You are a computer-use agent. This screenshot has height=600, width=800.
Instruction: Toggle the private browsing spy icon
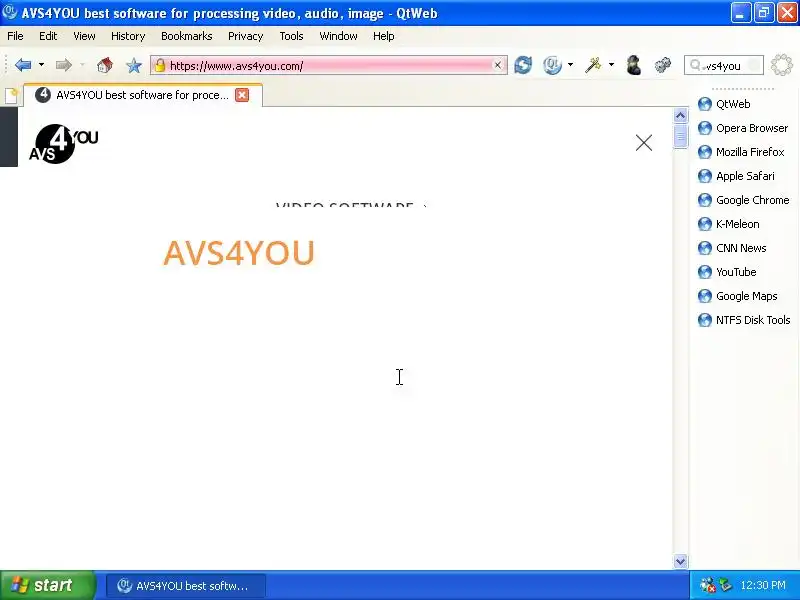(634, 65)
